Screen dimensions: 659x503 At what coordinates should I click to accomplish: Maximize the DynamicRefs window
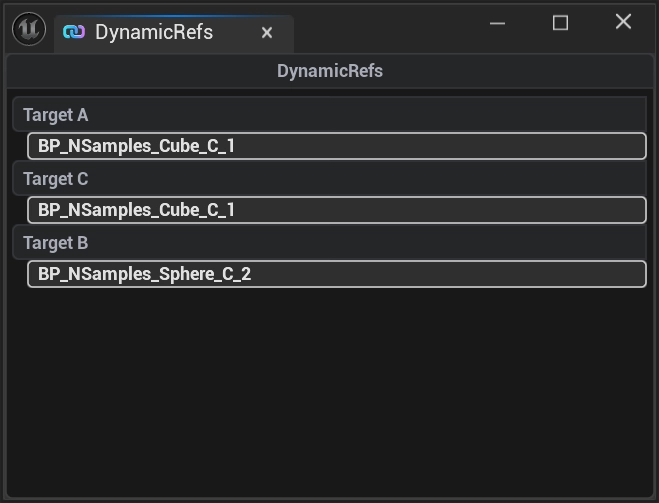(560, 23)
